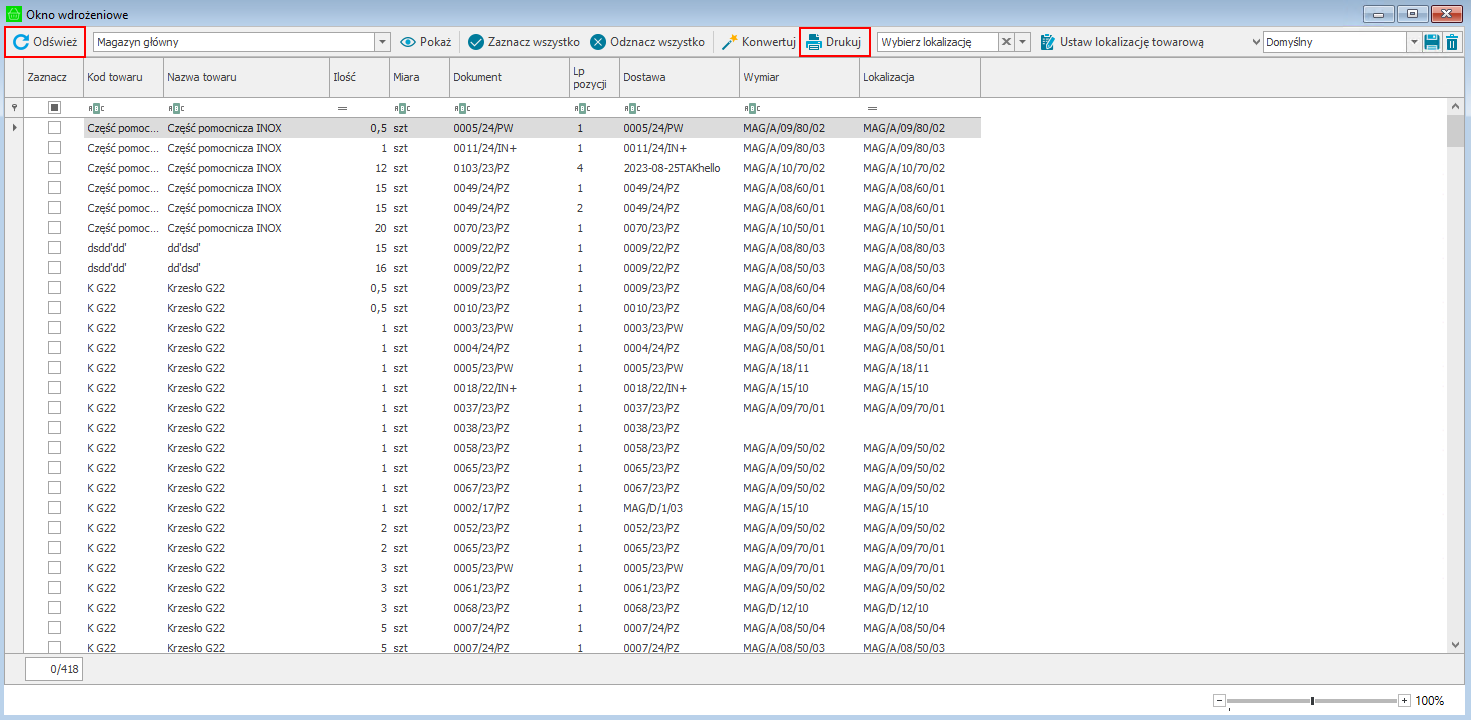Screen dimensions: 1471x720
Task: Tick checkbox for document 0018/22/IN+ row
Action: coord(55,388)
